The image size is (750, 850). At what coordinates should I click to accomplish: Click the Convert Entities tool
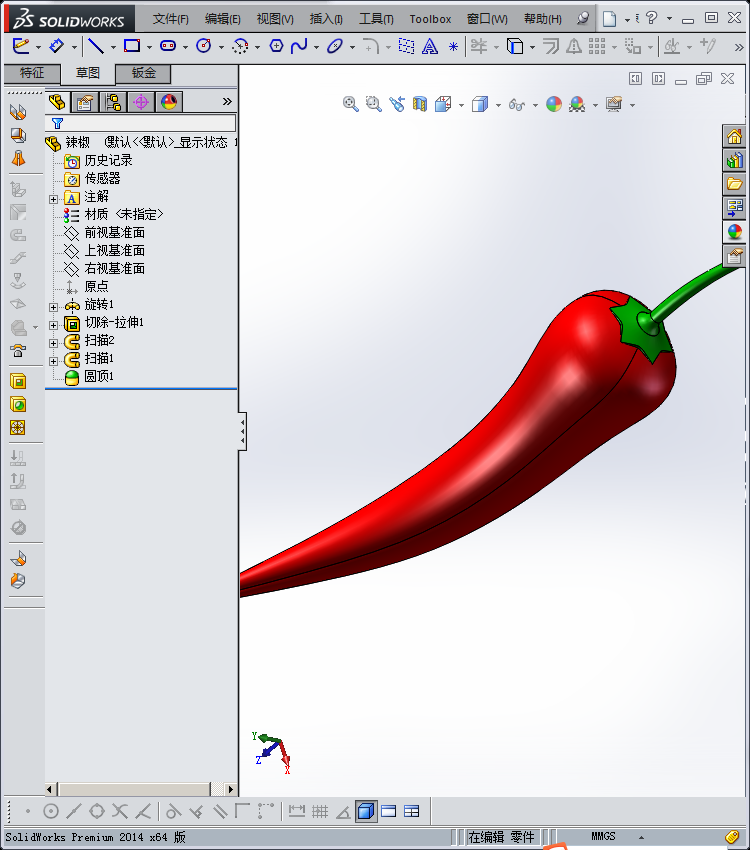point(515,46)
